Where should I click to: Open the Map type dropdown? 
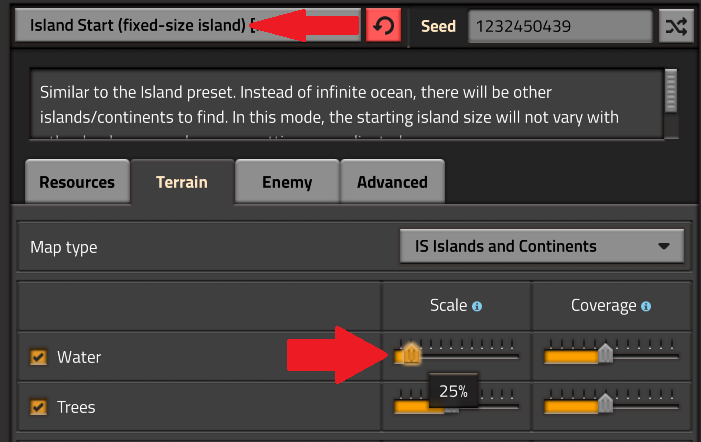click(x=542, y=246)
